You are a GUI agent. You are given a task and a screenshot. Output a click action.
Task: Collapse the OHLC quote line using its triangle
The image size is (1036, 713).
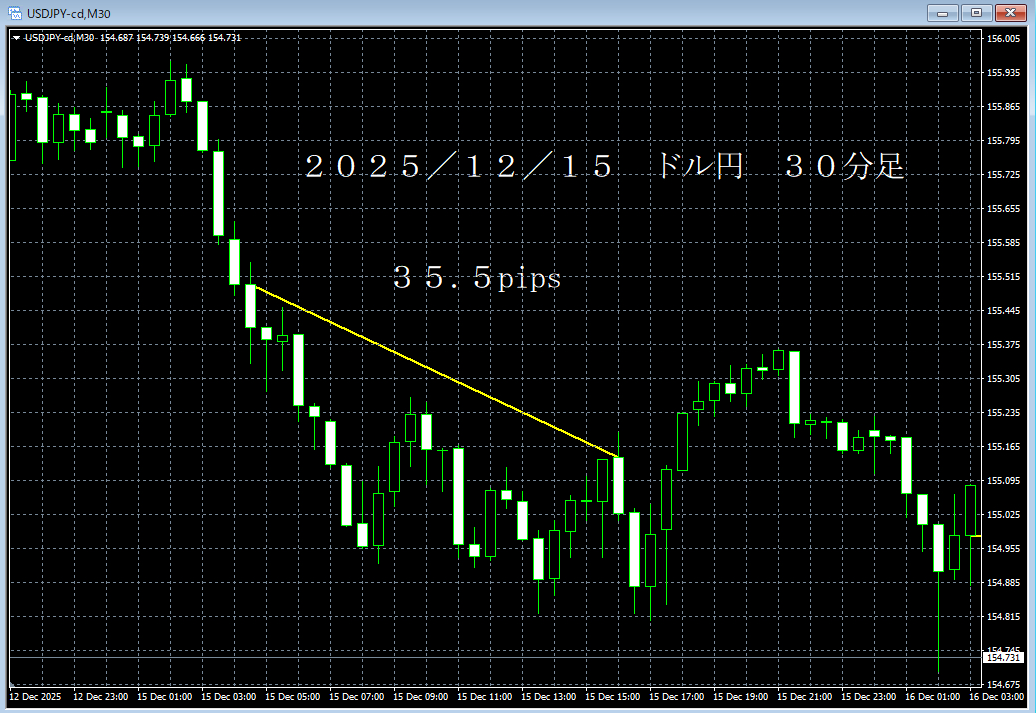pos(17,36)
